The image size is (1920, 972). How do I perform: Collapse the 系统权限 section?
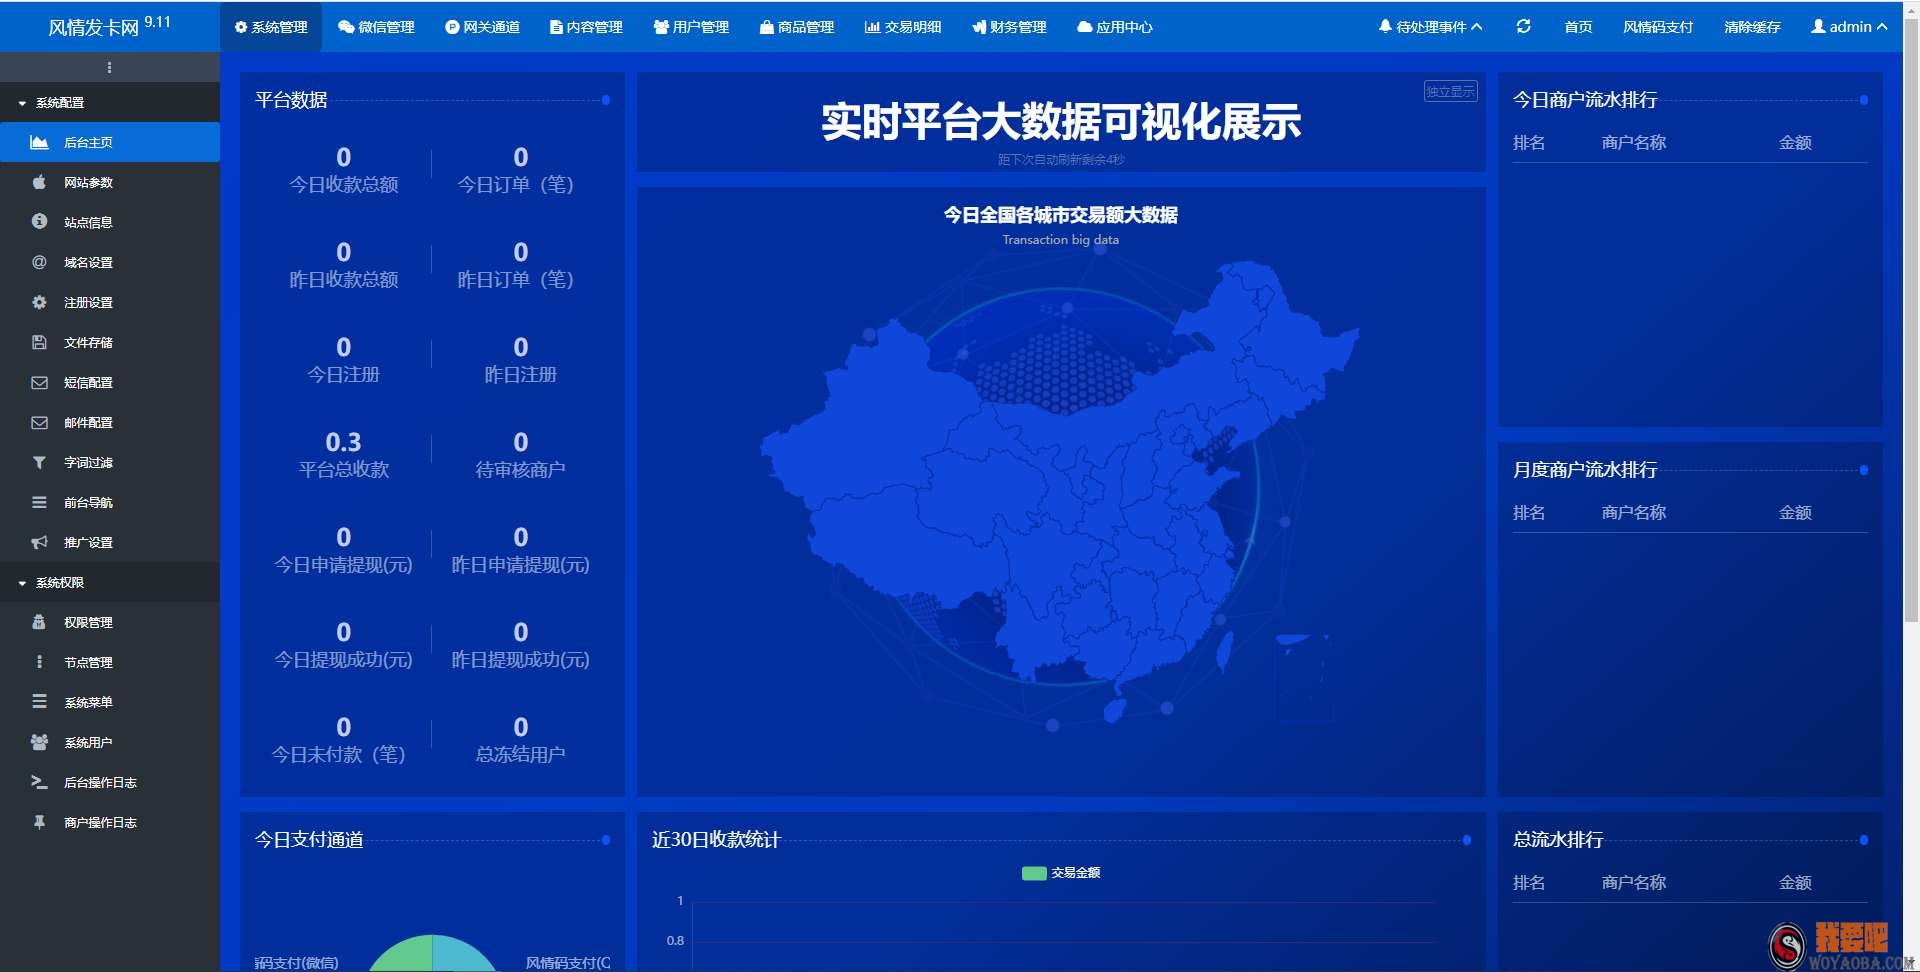point(57,582)
